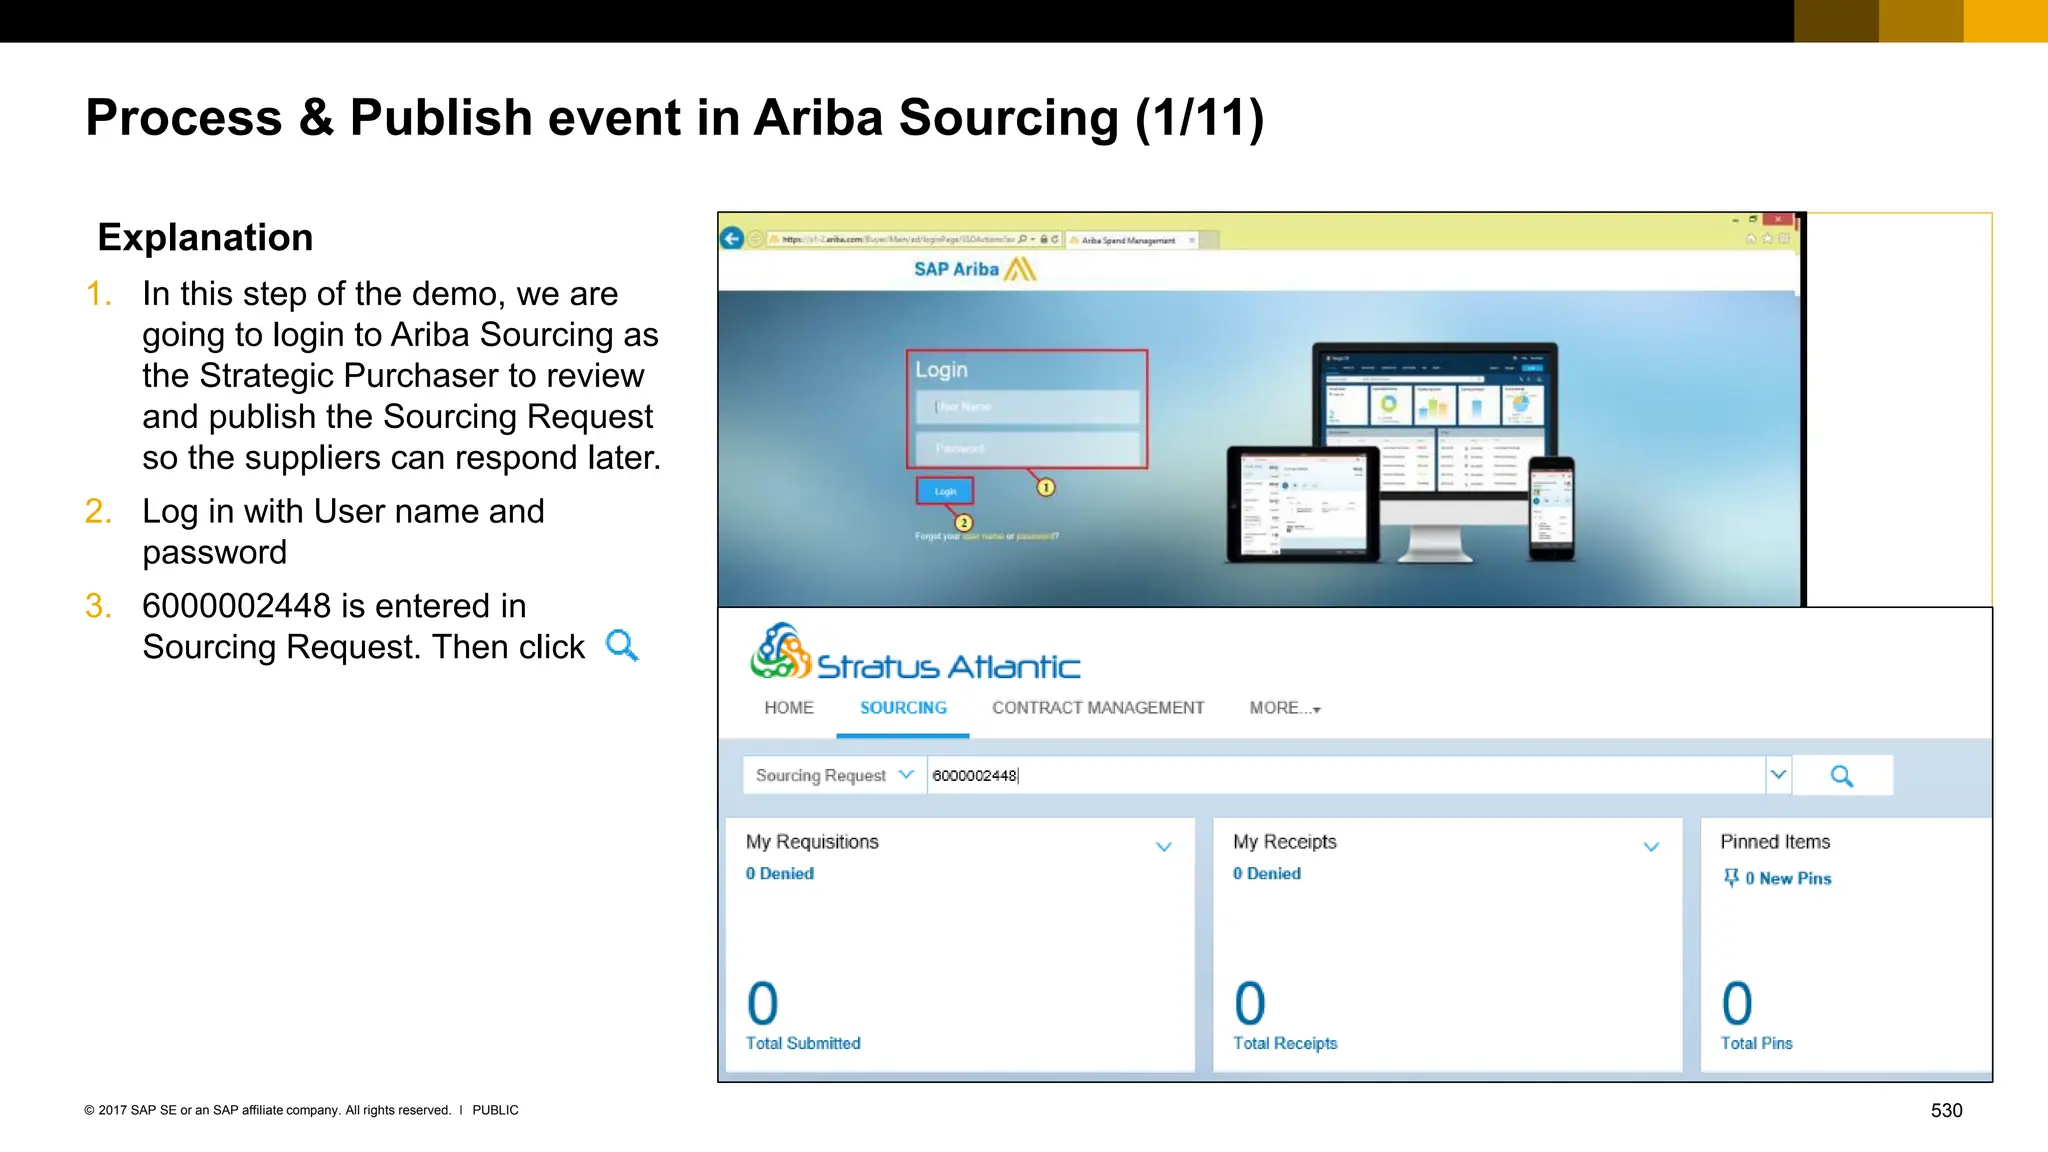Select the Ariba Spend Management browser tab
This screenshot has height=1152, width=2048.
(x=1132, y=240)
